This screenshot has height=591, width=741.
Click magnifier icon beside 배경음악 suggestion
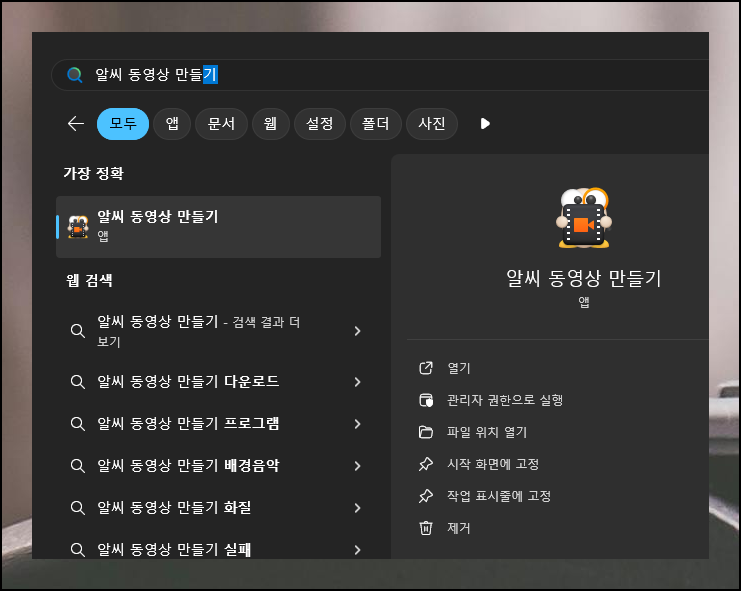coord(78,466)
